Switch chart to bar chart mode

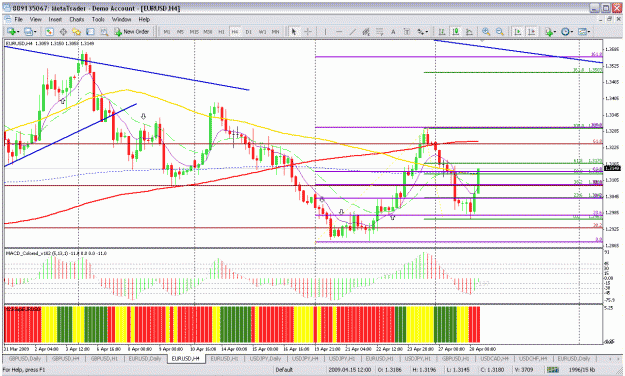442,31
